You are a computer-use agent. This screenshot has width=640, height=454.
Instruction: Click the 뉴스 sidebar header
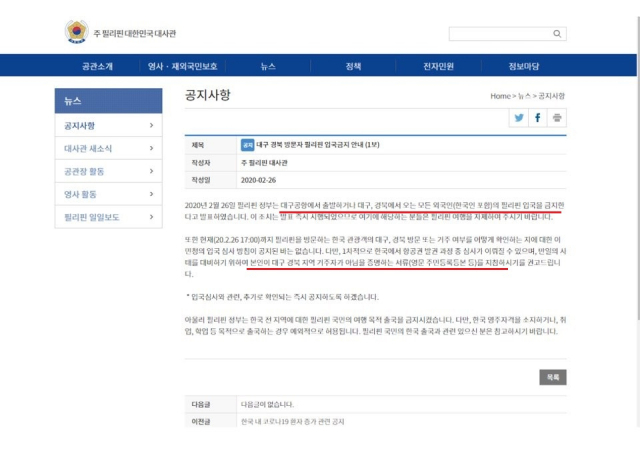coord(109,101)
